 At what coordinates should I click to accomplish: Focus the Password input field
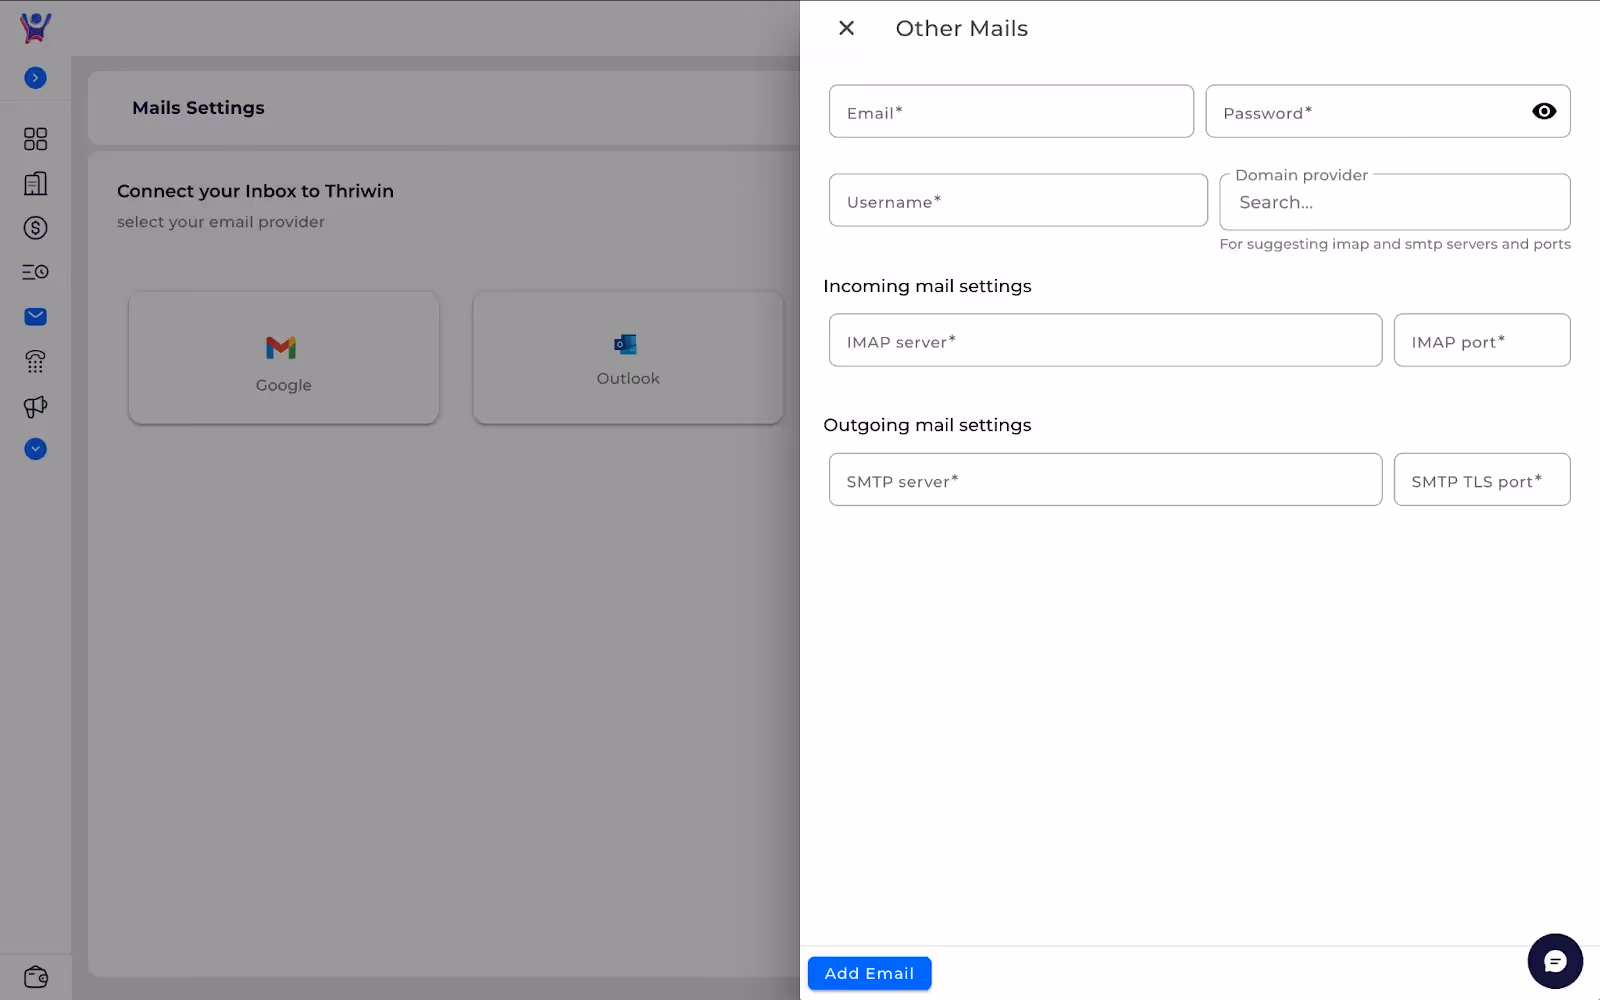tap(1387, 111)
